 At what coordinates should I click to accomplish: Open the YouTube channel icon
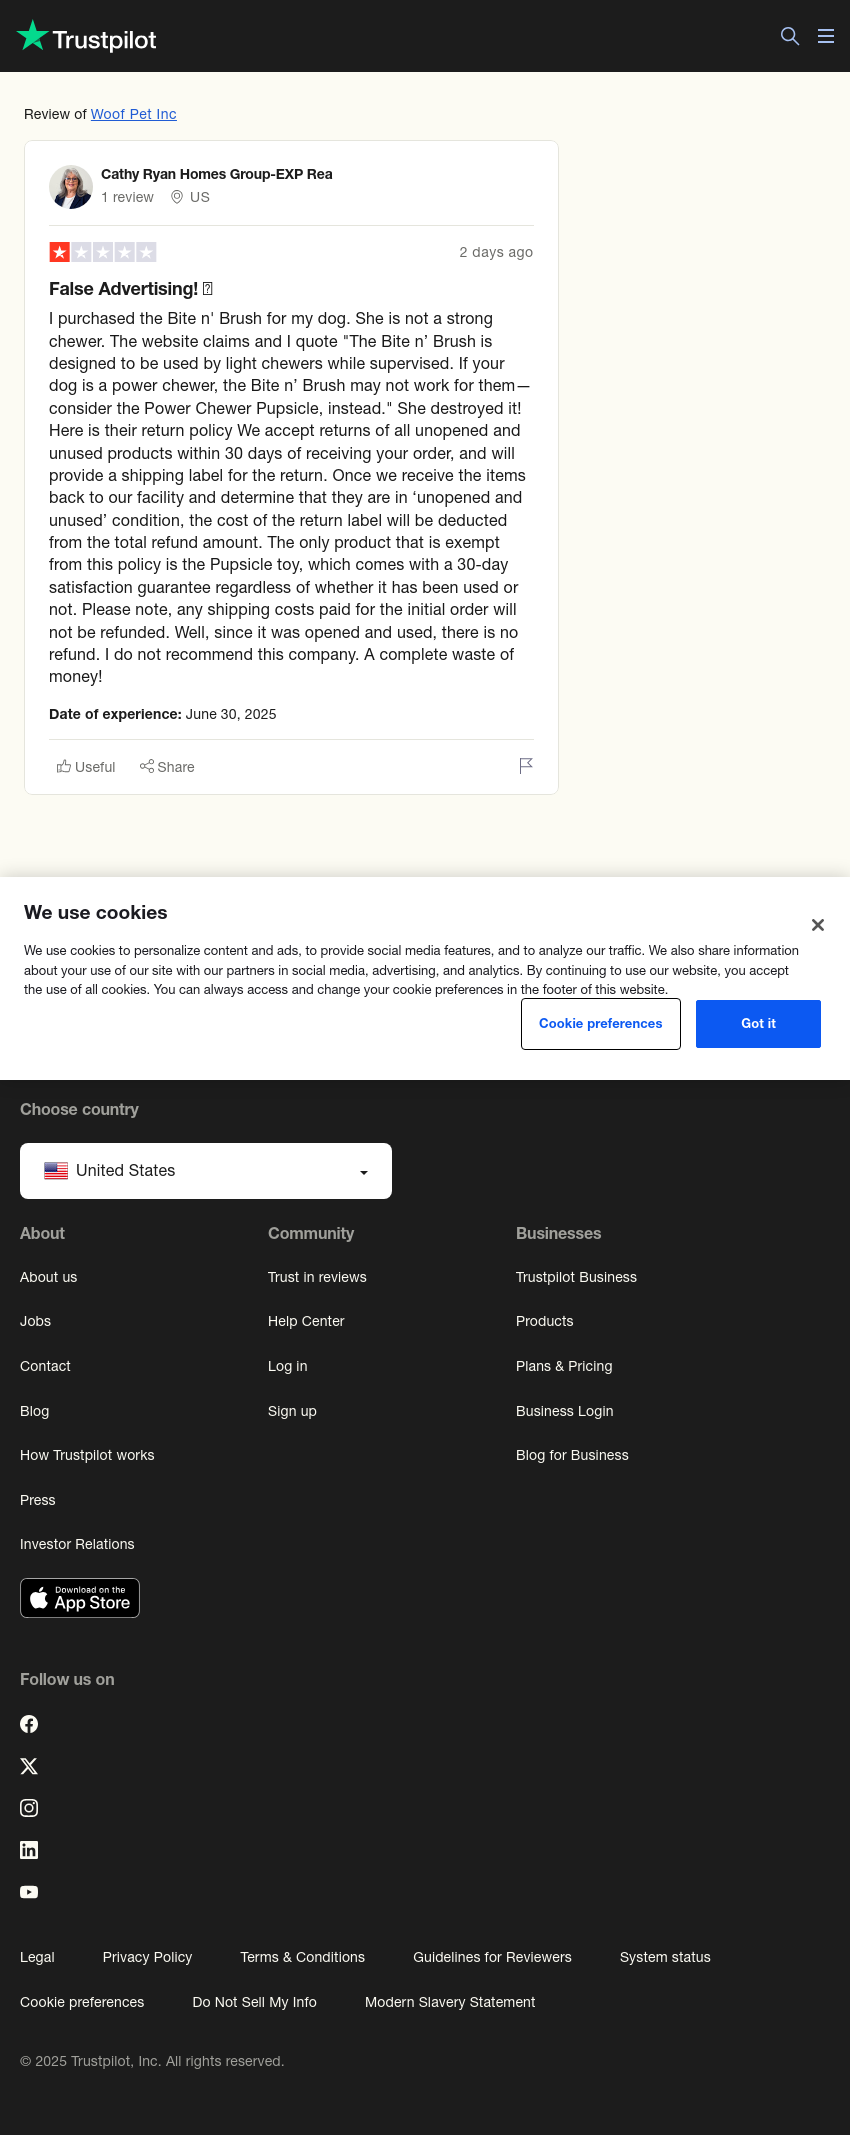click(29, 1892)
